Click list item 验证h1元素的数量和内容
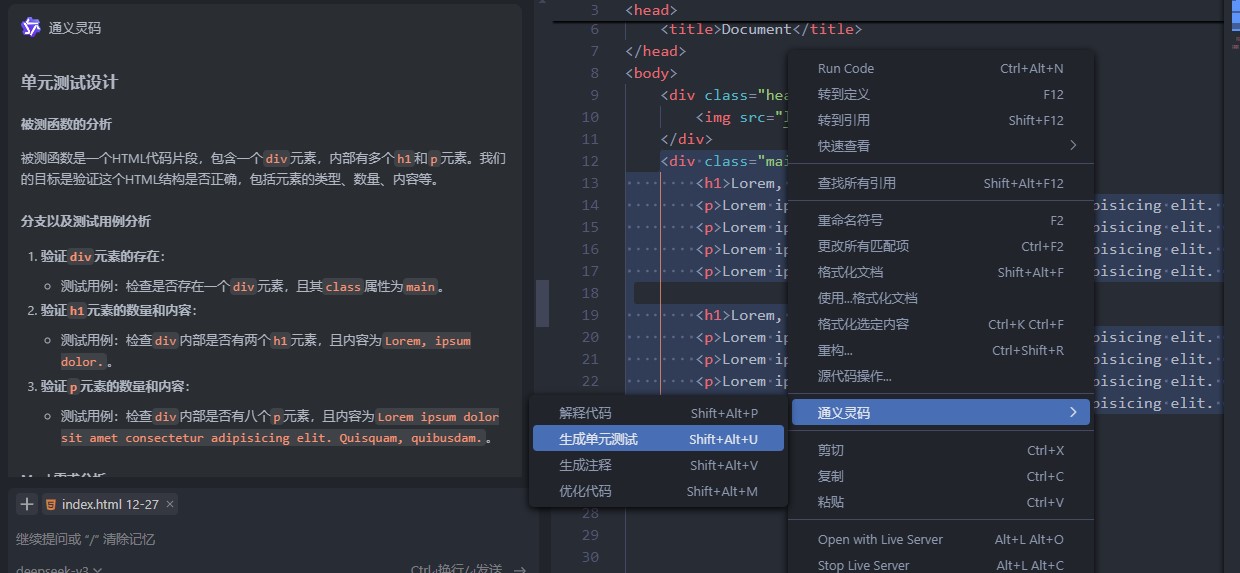1240x573 pixels. pyautogui.click(x=118, y=310)
